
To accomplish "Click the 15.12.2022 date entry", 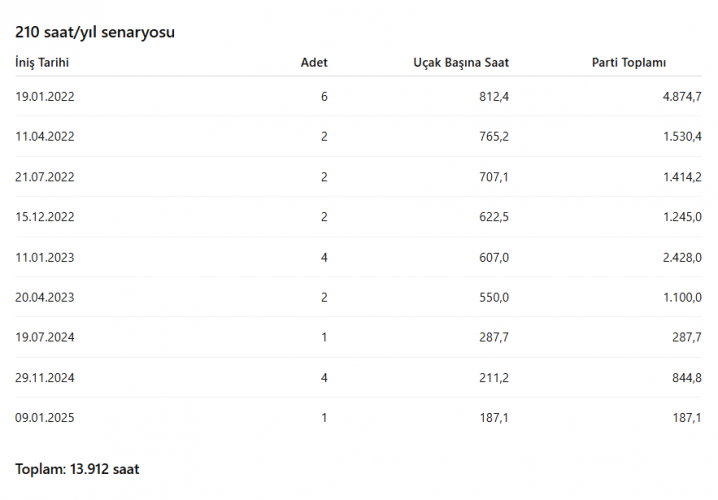I will (x=44, y=217).
